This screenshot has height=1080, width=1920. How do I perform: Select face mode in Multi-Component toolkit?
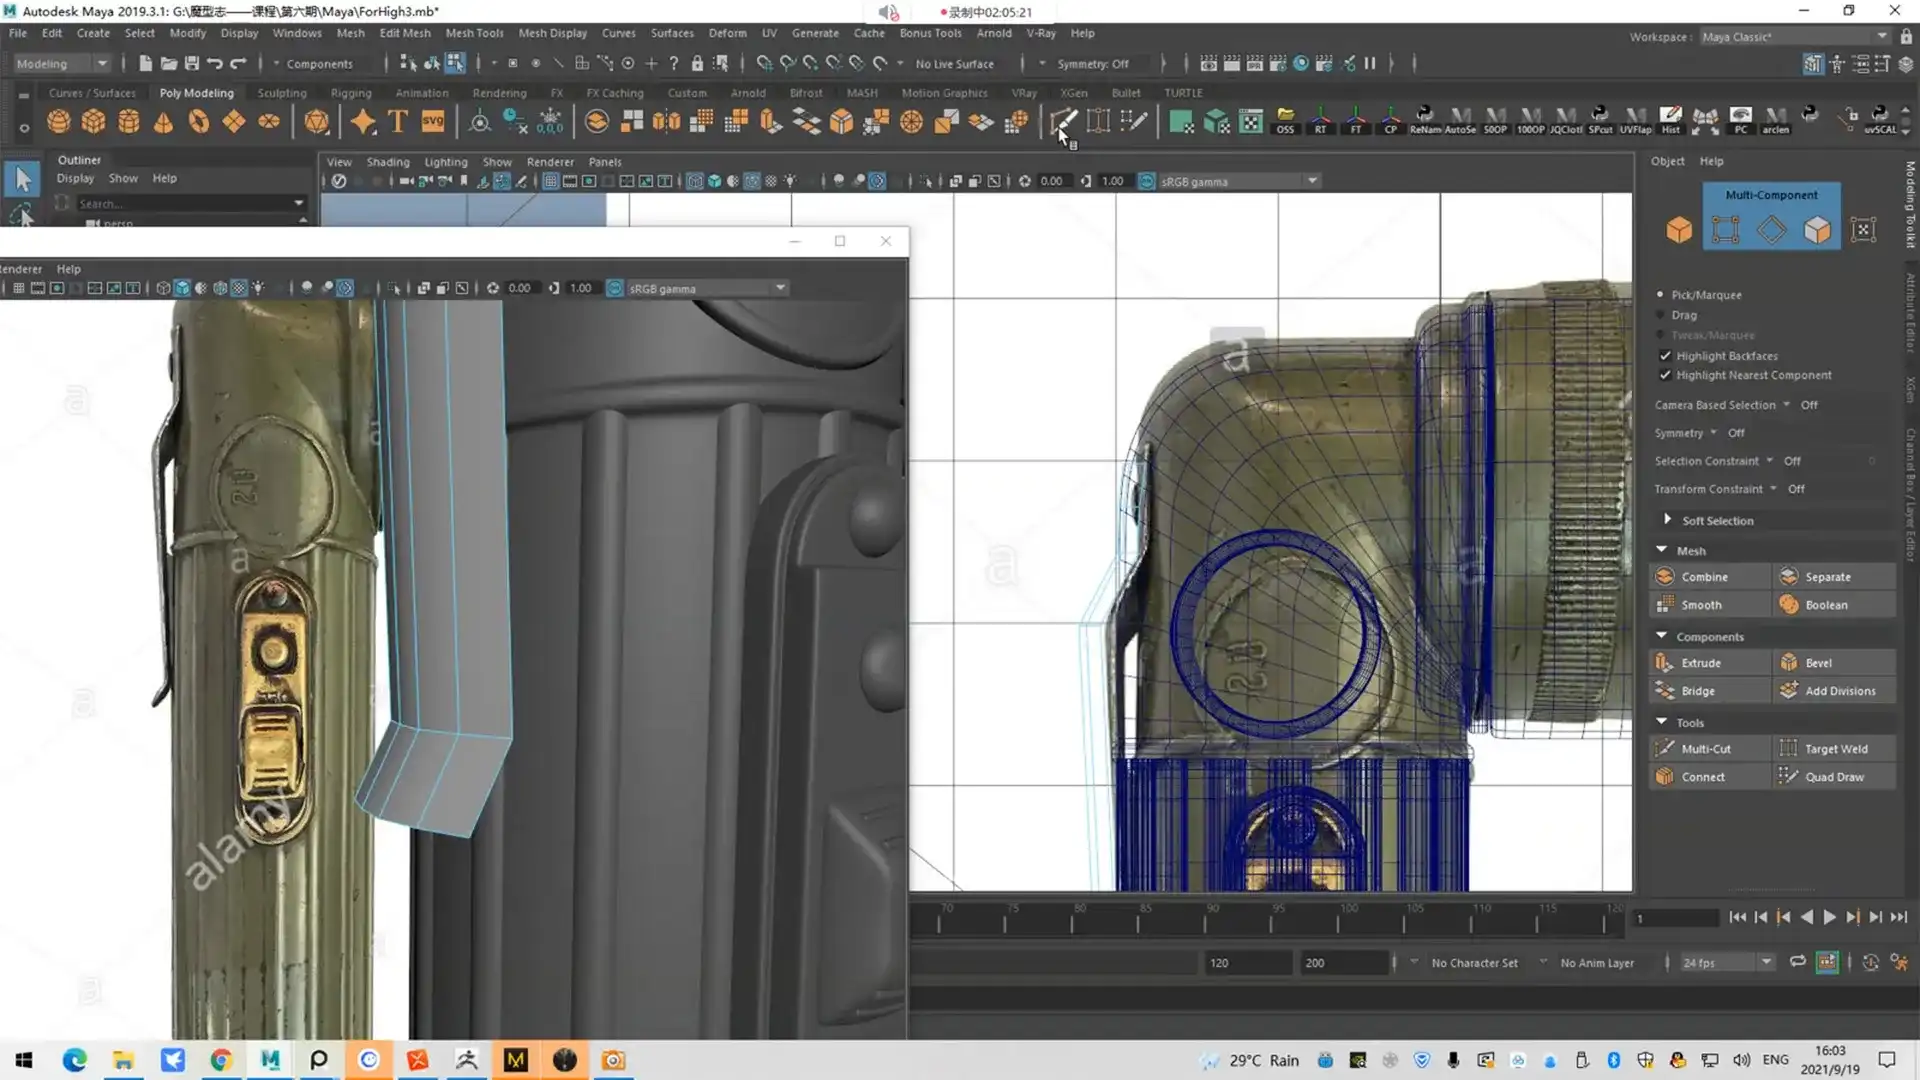click(x=1817, y=230)
